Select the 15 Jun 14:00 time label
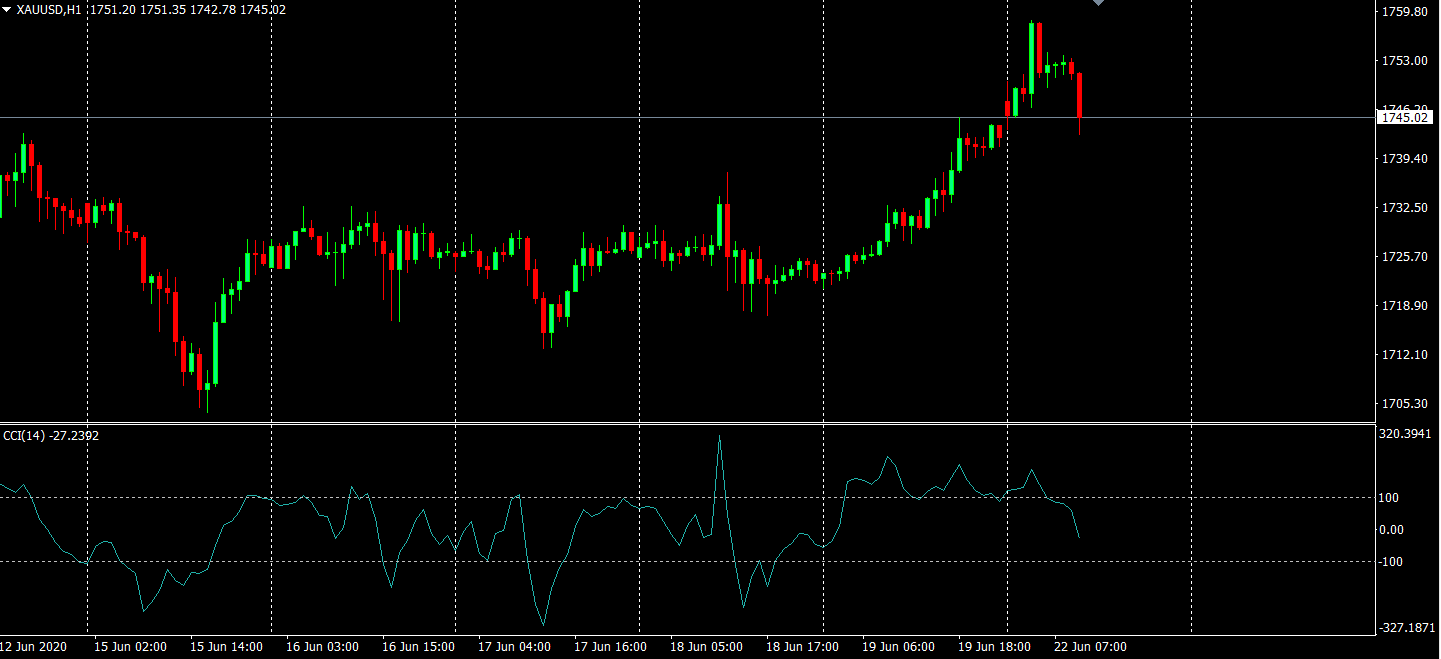 coord(226,647)
